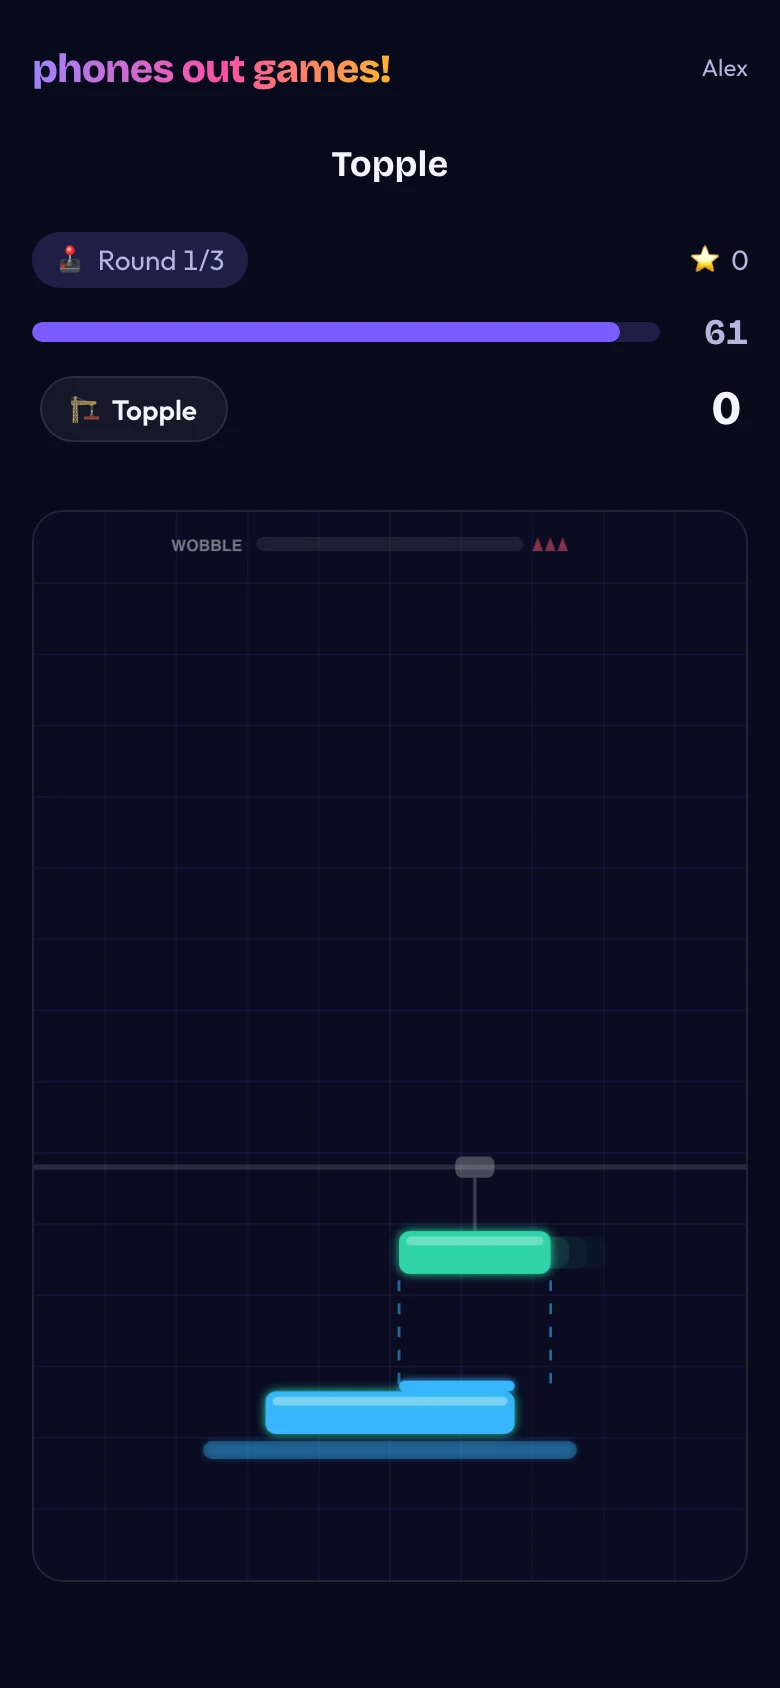Viewport: 780px width, 1688px height.
Task: Click the swinging green block
Action: (x=475, y=1252)
